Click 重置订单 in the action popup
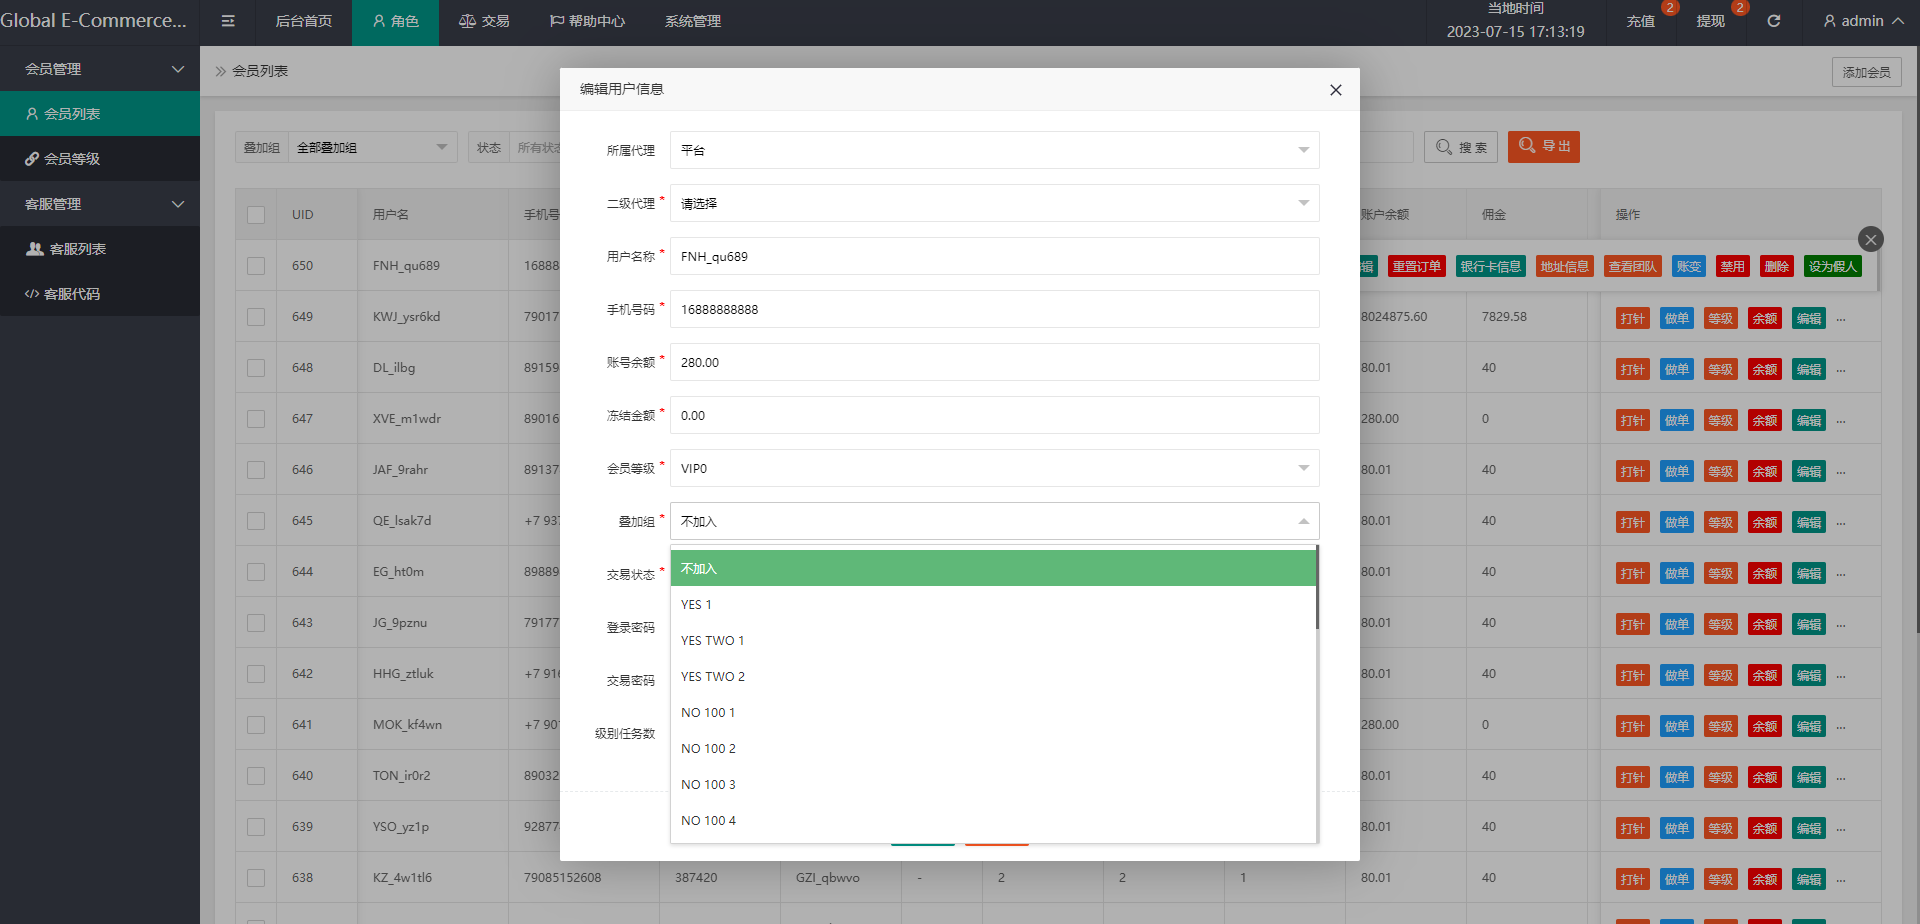The height and width of the screenshot is (924, 1920). coord(1417,267)
